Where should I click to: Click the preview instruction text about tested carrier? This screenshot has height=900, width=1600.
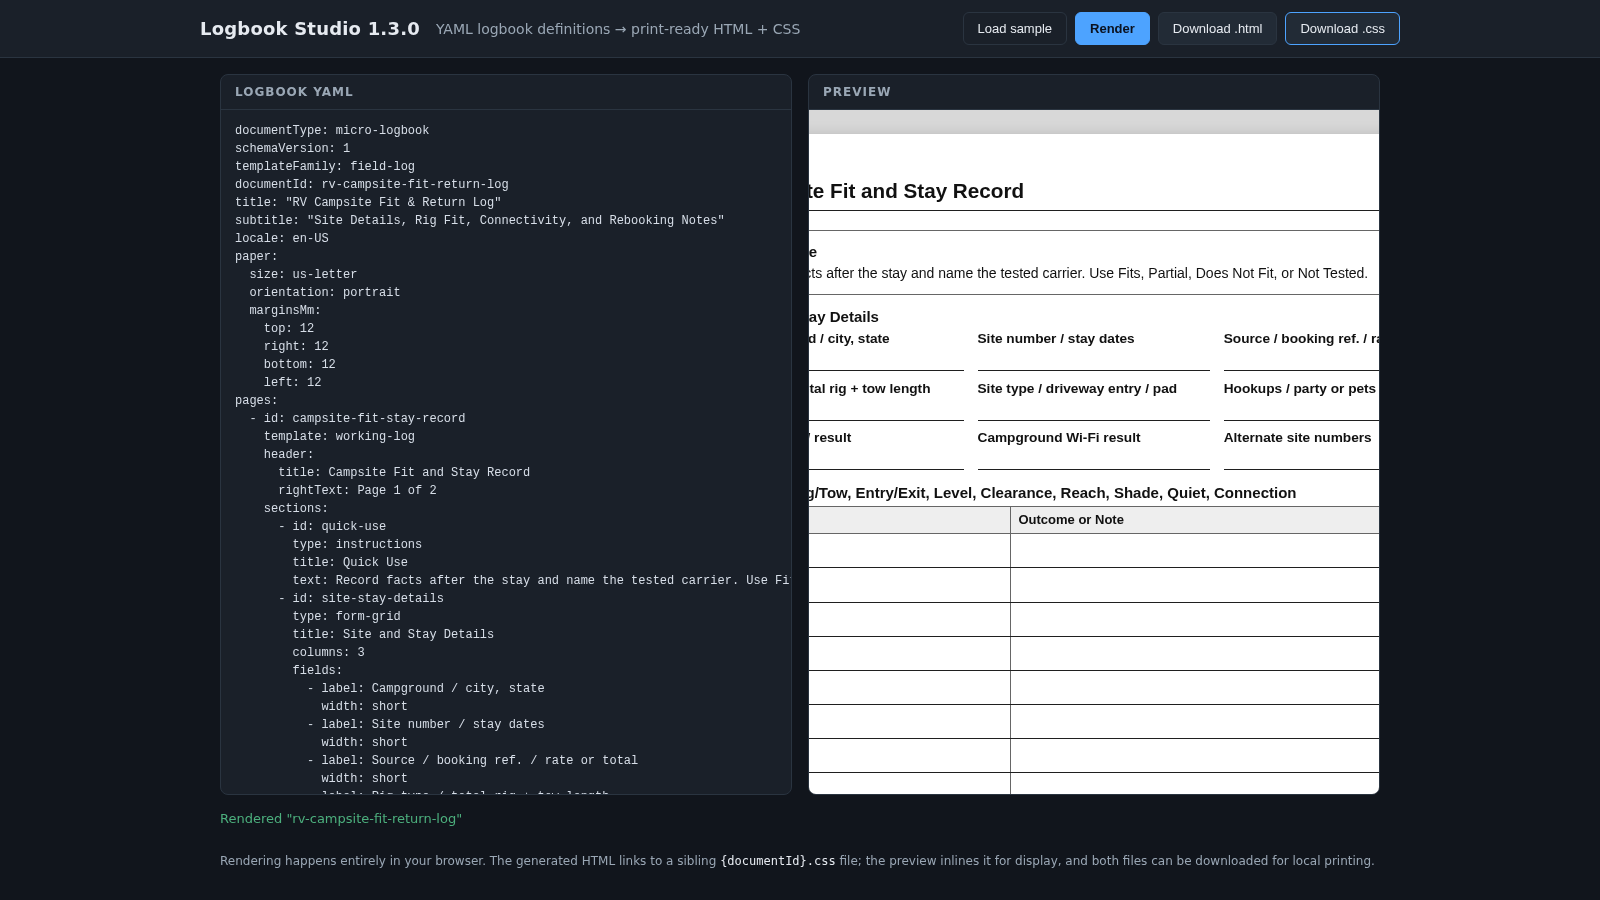pos(1088,273)
